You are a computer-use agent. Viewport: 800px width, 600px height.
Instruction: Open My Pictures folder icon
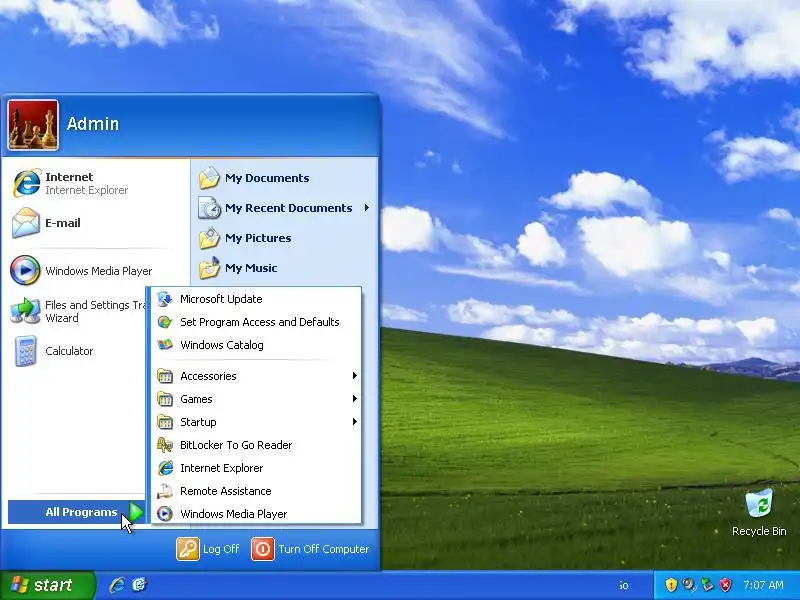point(209,238)
